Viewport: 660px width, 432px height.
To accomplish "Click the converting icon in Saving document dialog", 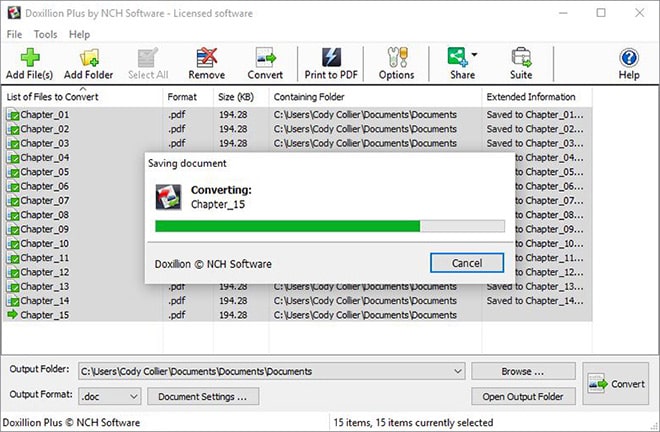I will [168, 197].
